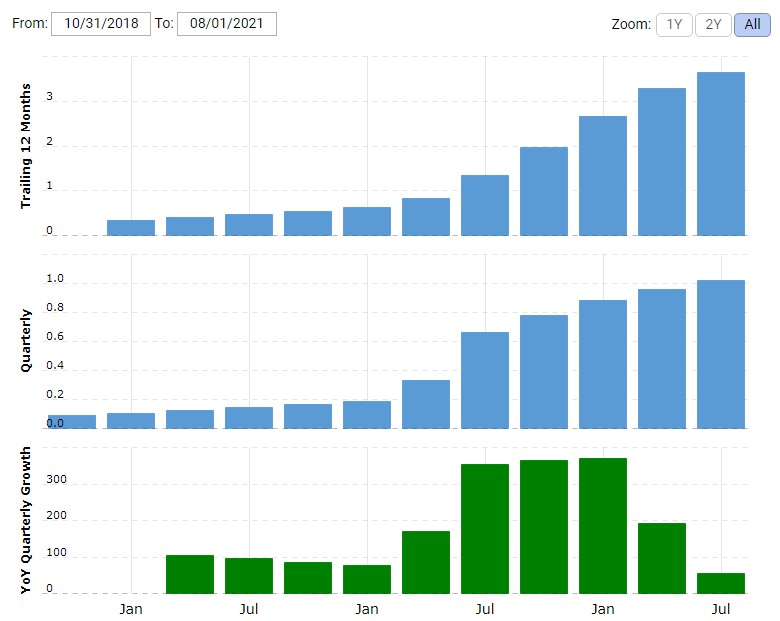Click the Trailing 12 Months axis title
The image size is (780, 621).
(x=25, y=146)
